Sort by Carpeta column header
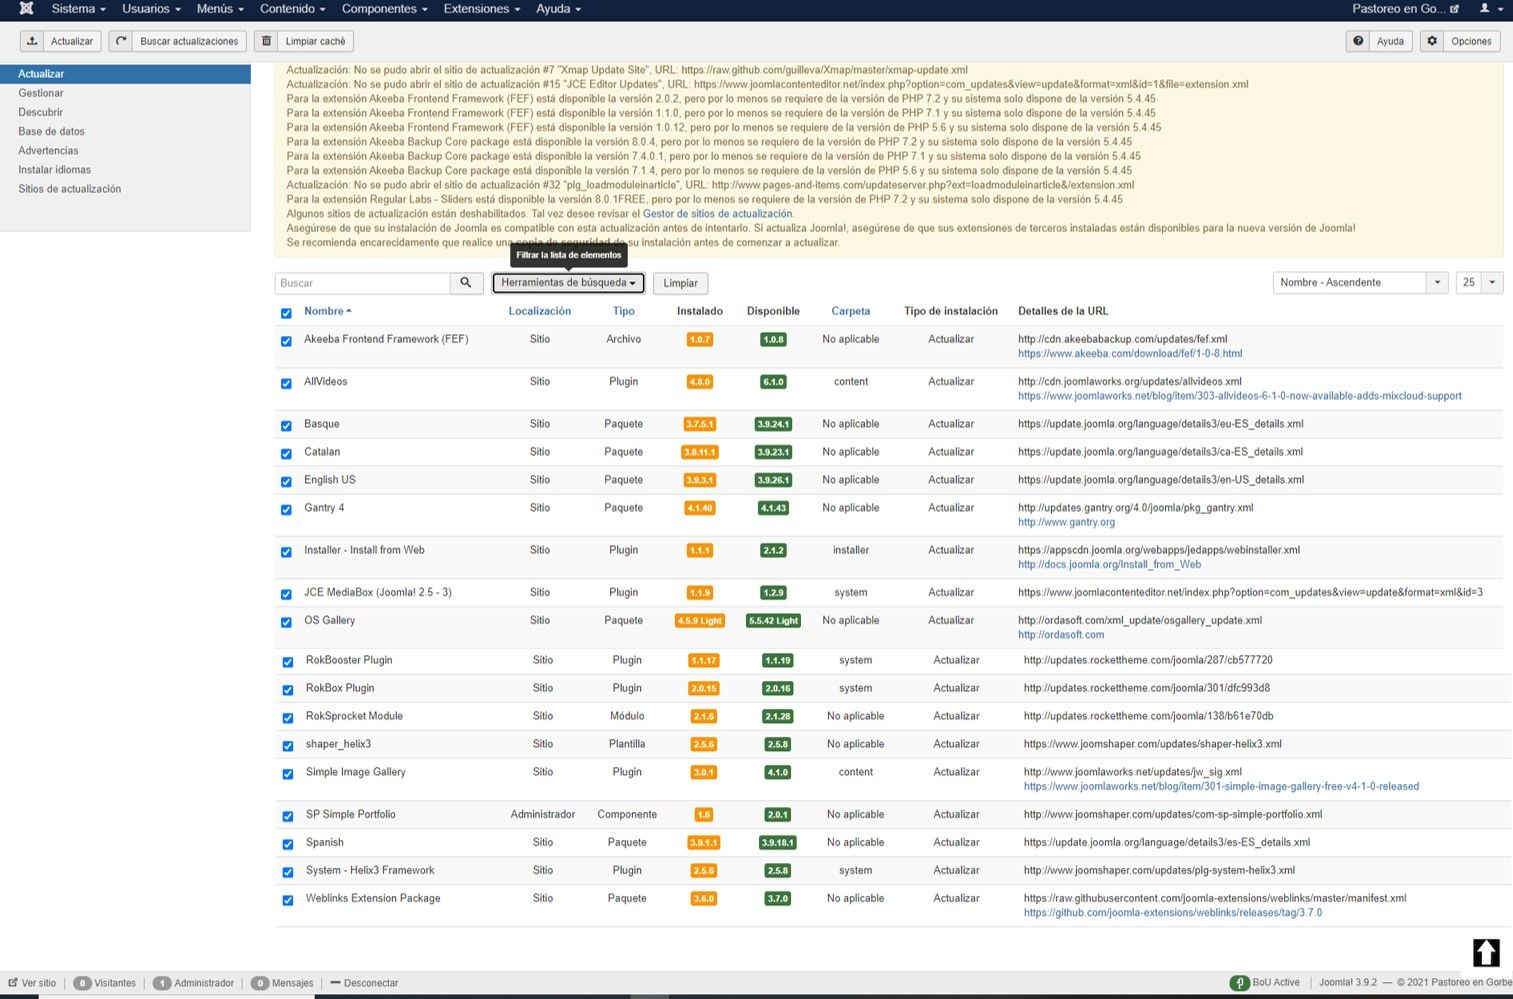The image size is (1513, 999). tap(850, 311)
